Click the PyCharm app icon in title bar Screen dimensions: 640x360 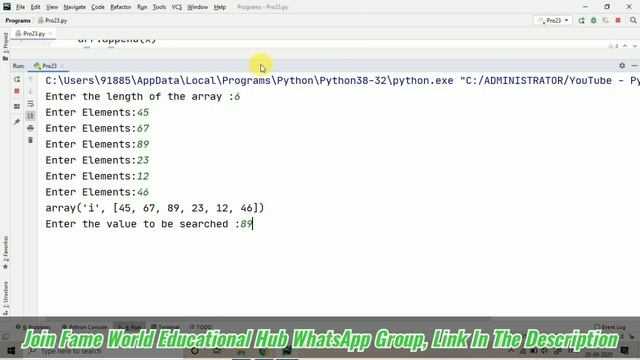(x=7, y=7)
